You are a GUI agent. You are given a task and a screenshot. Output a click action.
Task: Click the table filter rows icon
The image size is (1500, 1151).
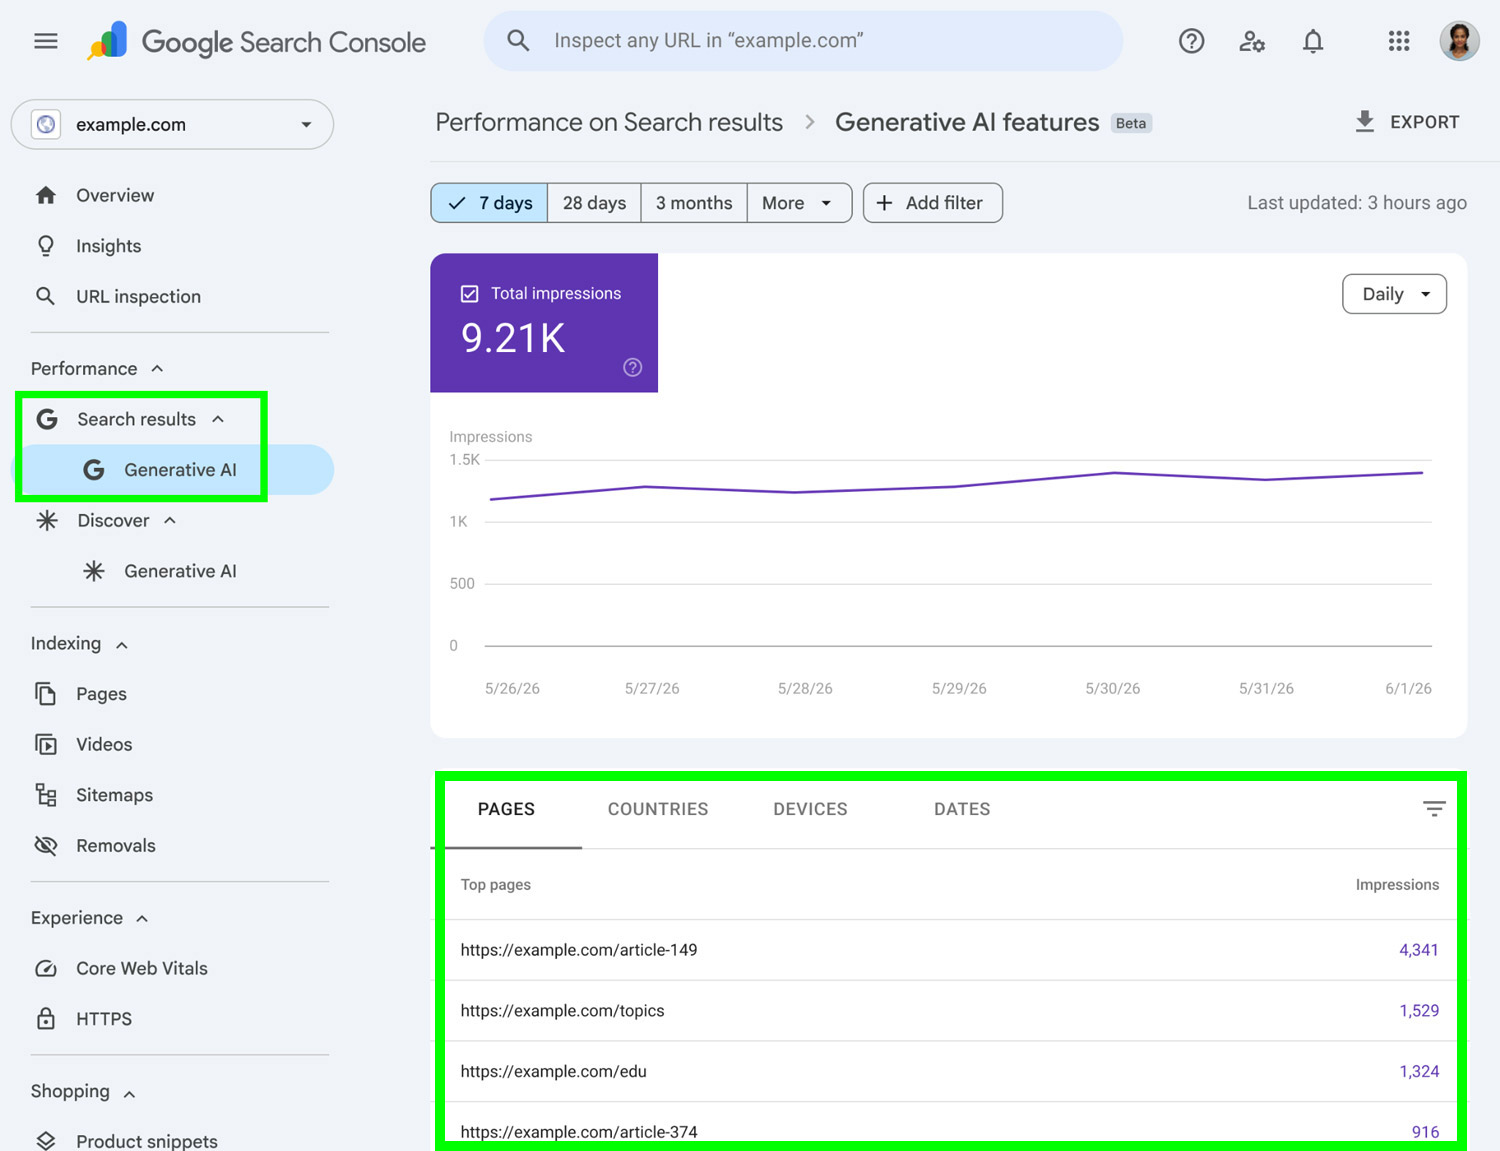tap(1434, 809)
